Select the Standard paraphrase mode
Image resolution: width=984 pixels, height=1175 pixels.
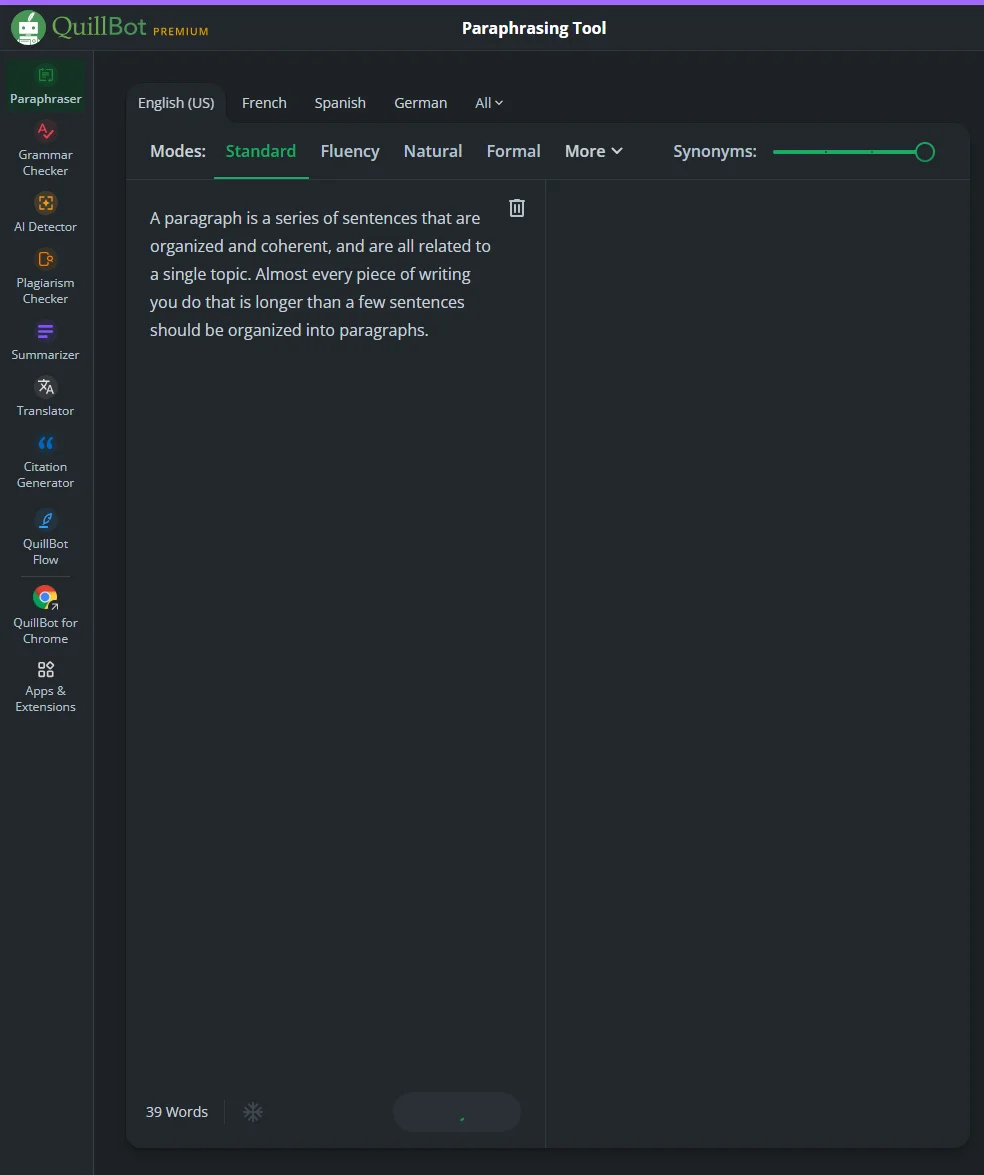click(x=261, y=151)
